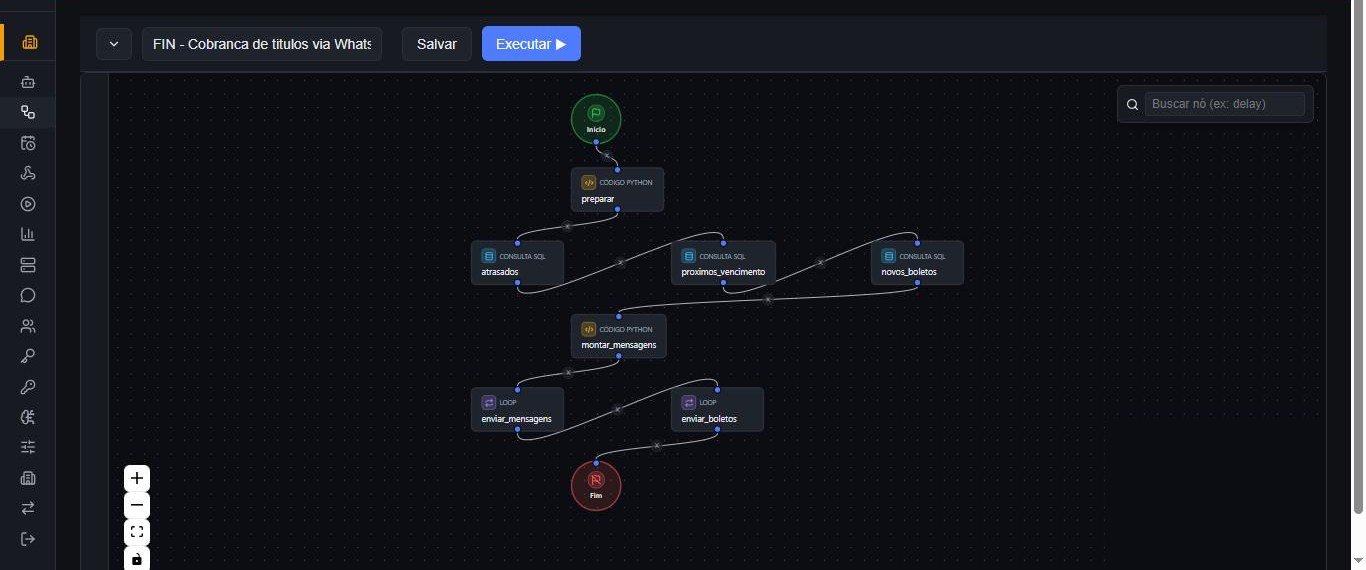
Task: Select the 'proximos_vencimento' SQL query node
Action: 722,262
